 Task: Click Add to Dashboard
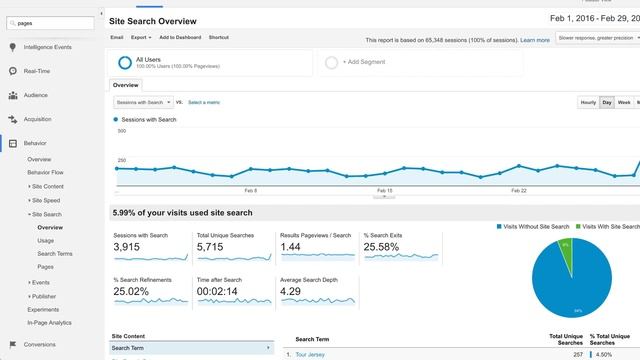point(180,37)
